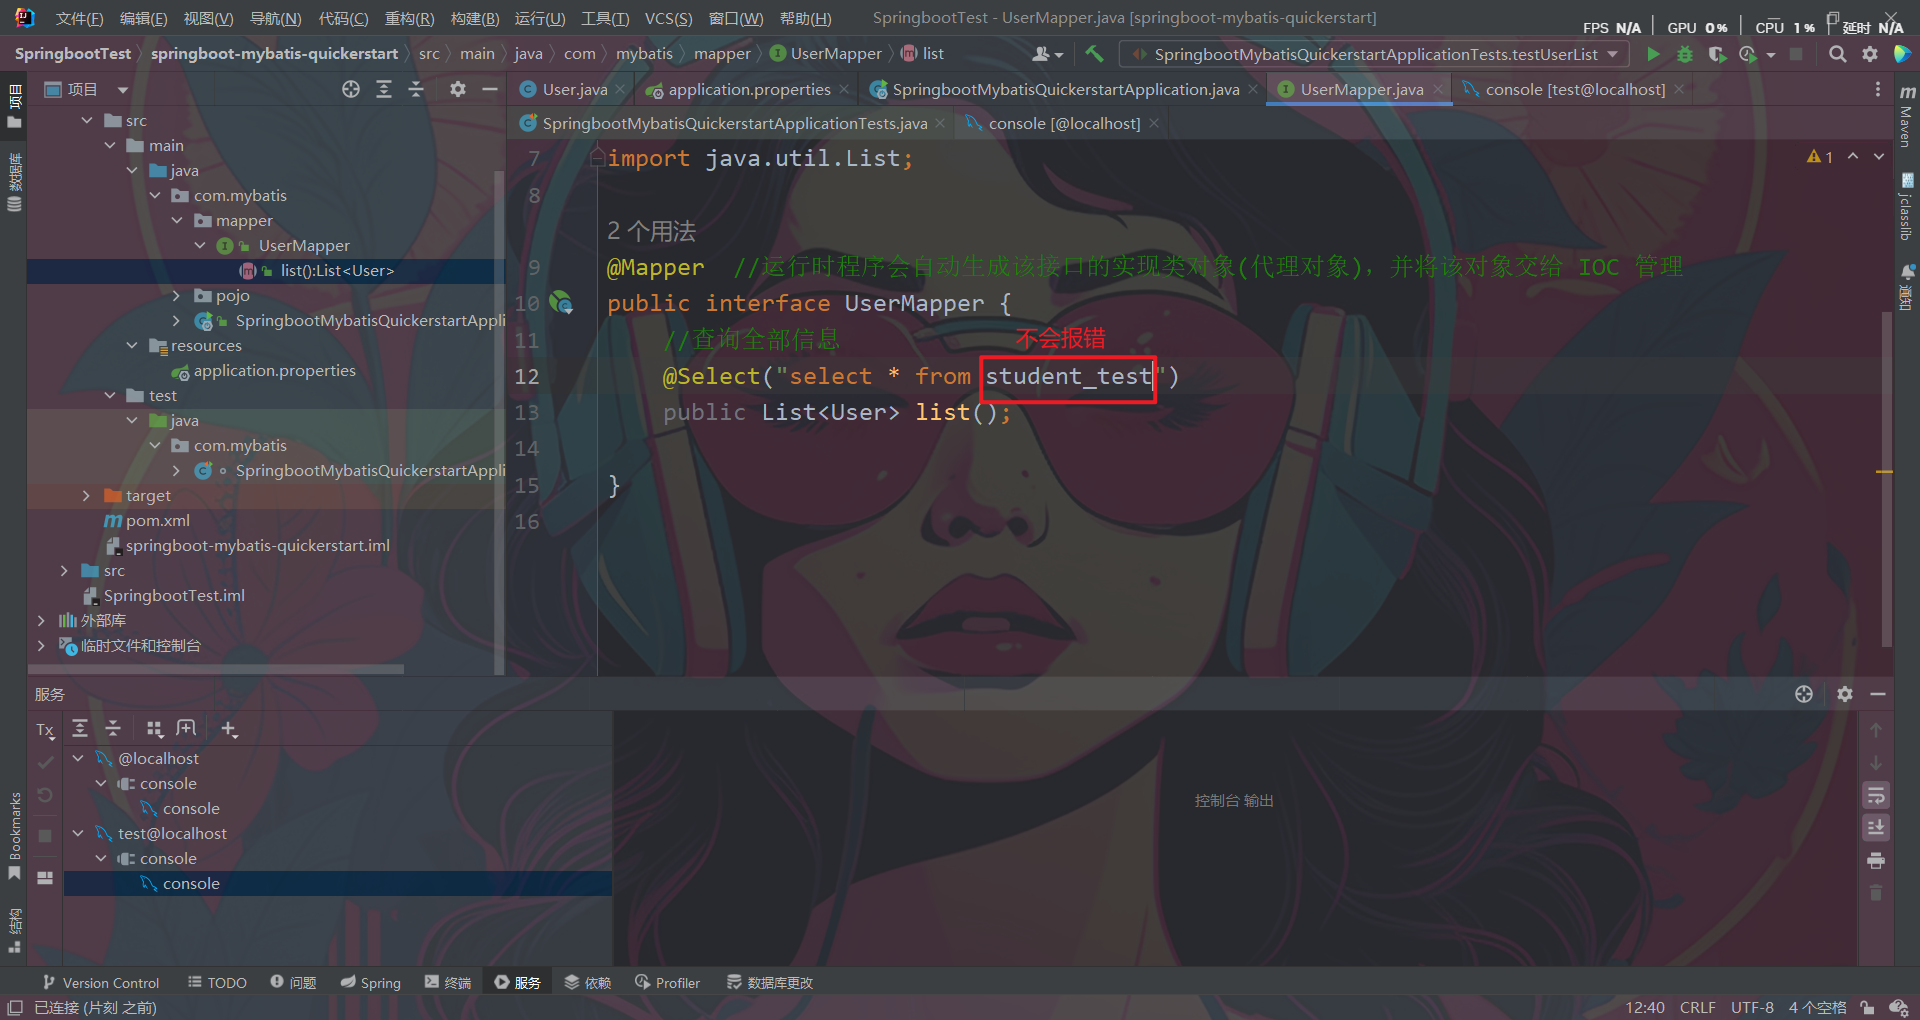Open Search Everywhere magnifier icon

pos(1837,54)
